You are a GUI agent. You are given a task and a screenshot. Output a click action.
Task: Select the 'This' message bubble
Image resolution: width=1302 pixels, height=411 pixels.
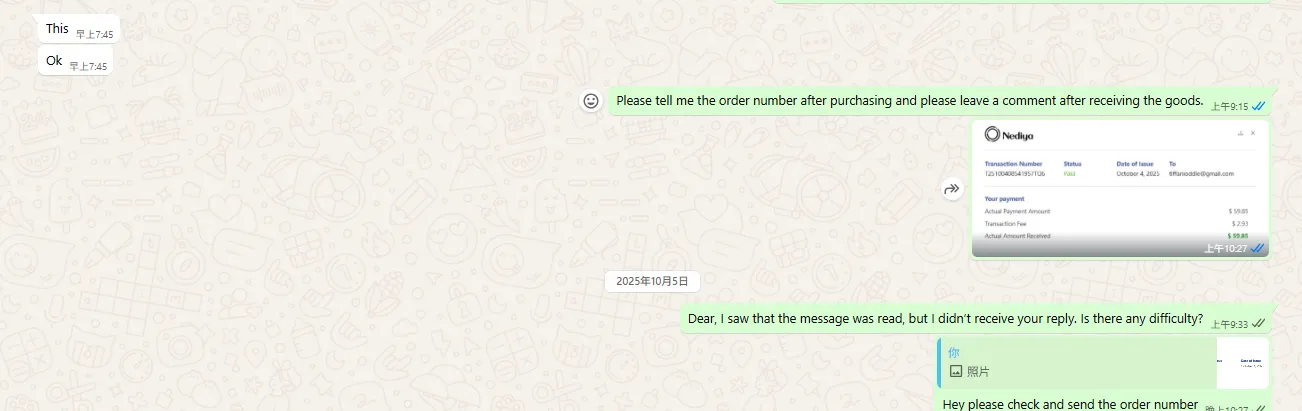point(79,30)
